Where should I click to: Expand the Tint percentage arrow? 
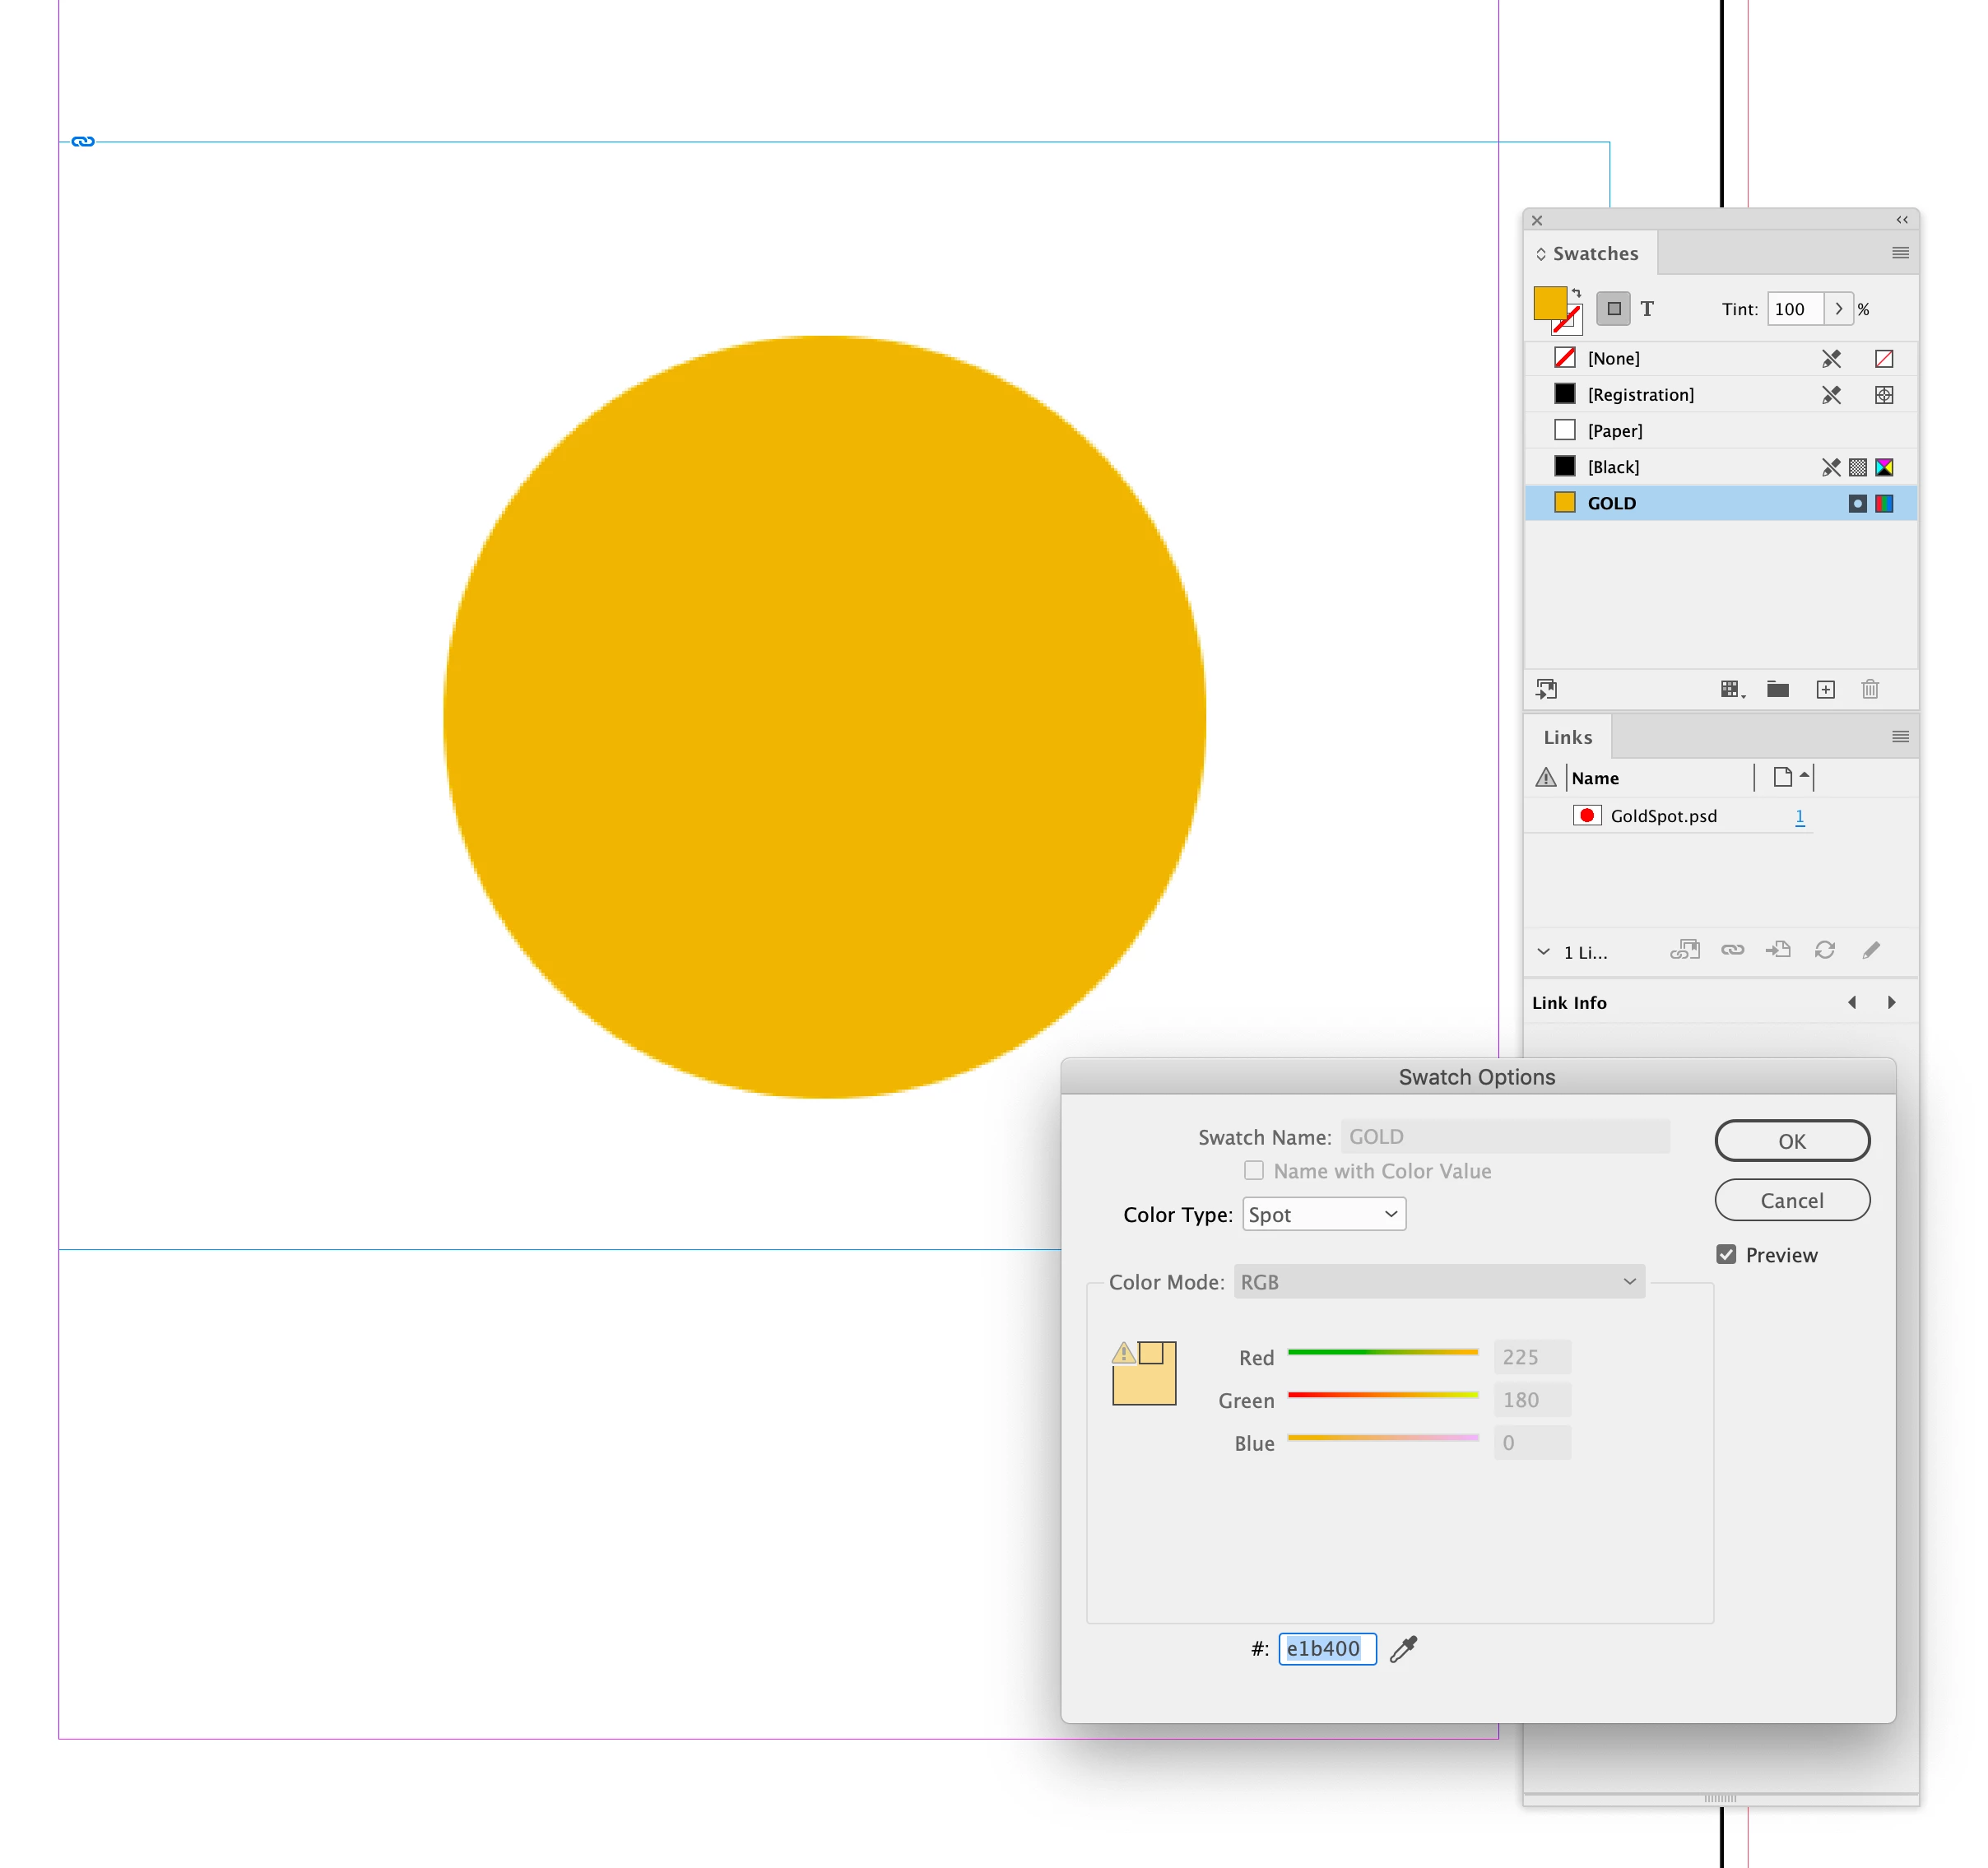(x=1838, y=309)
